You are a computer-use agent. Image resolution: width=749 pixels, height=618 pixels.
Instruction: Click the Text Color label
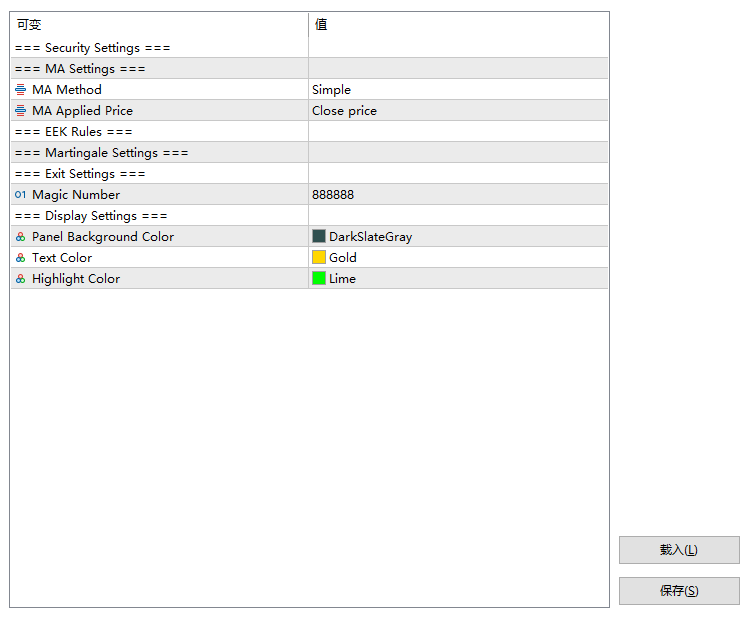tap(62, 258)
